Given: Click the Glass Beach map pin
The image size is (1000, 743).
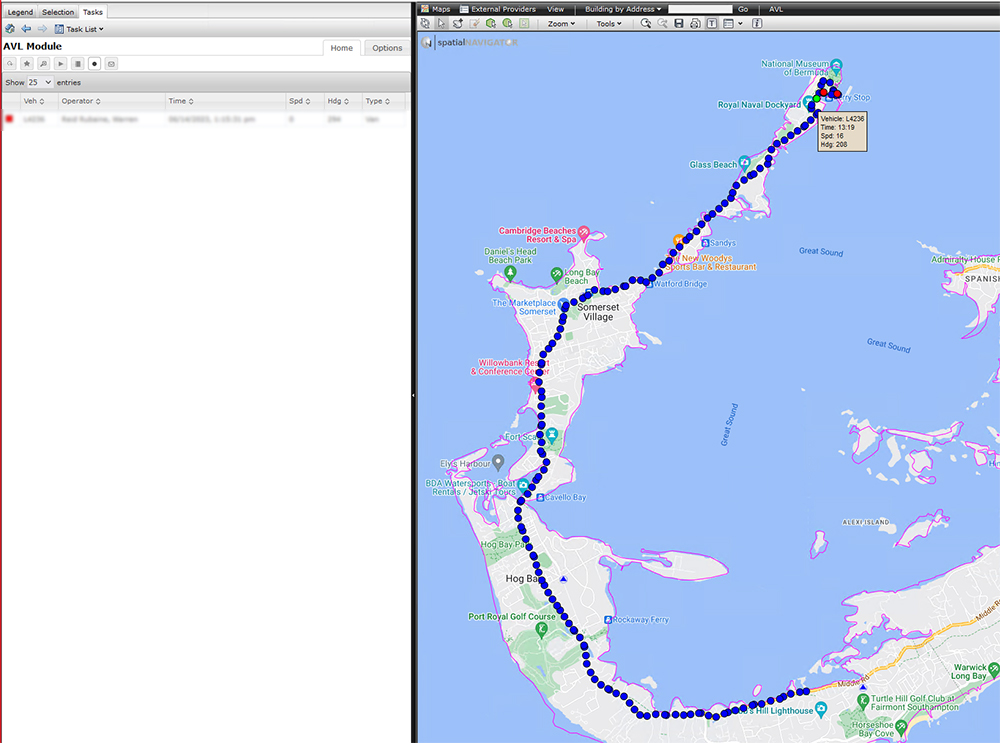Looking at the screenshot, I should 744,163.
